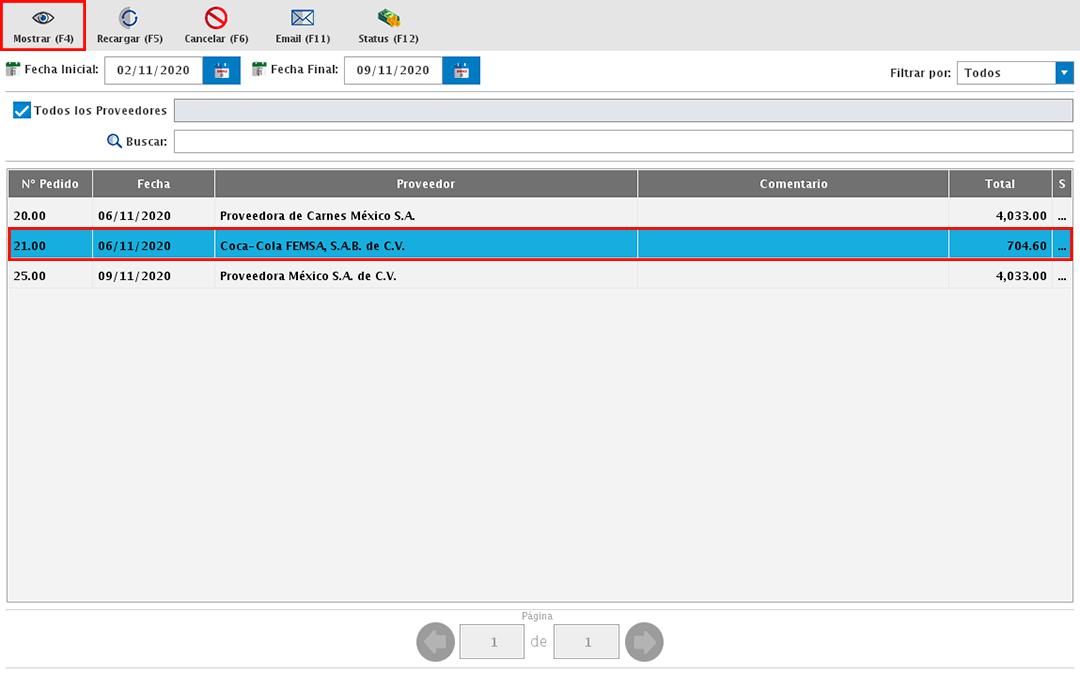Click into the Buscar search field
The image size is (1080, 674).
click(x=623, y=142)
